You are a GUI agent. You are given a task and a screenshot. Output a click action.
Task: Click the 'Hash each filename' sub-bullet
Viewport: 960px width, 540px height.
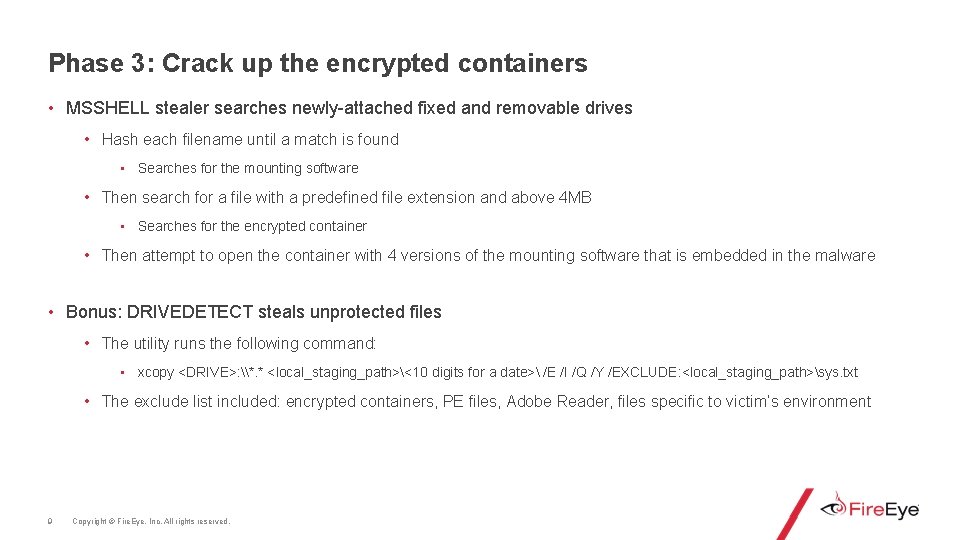(x=250, y=140)
